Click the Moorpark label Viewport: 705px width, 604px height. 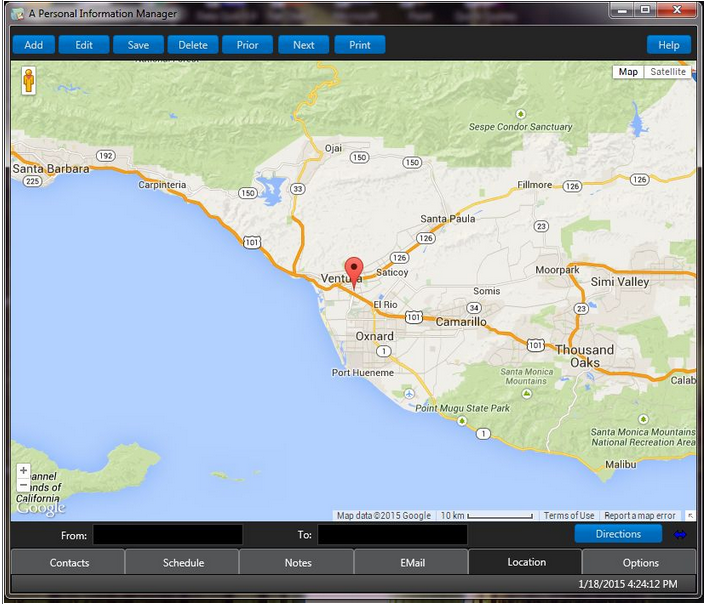point(557,270)
